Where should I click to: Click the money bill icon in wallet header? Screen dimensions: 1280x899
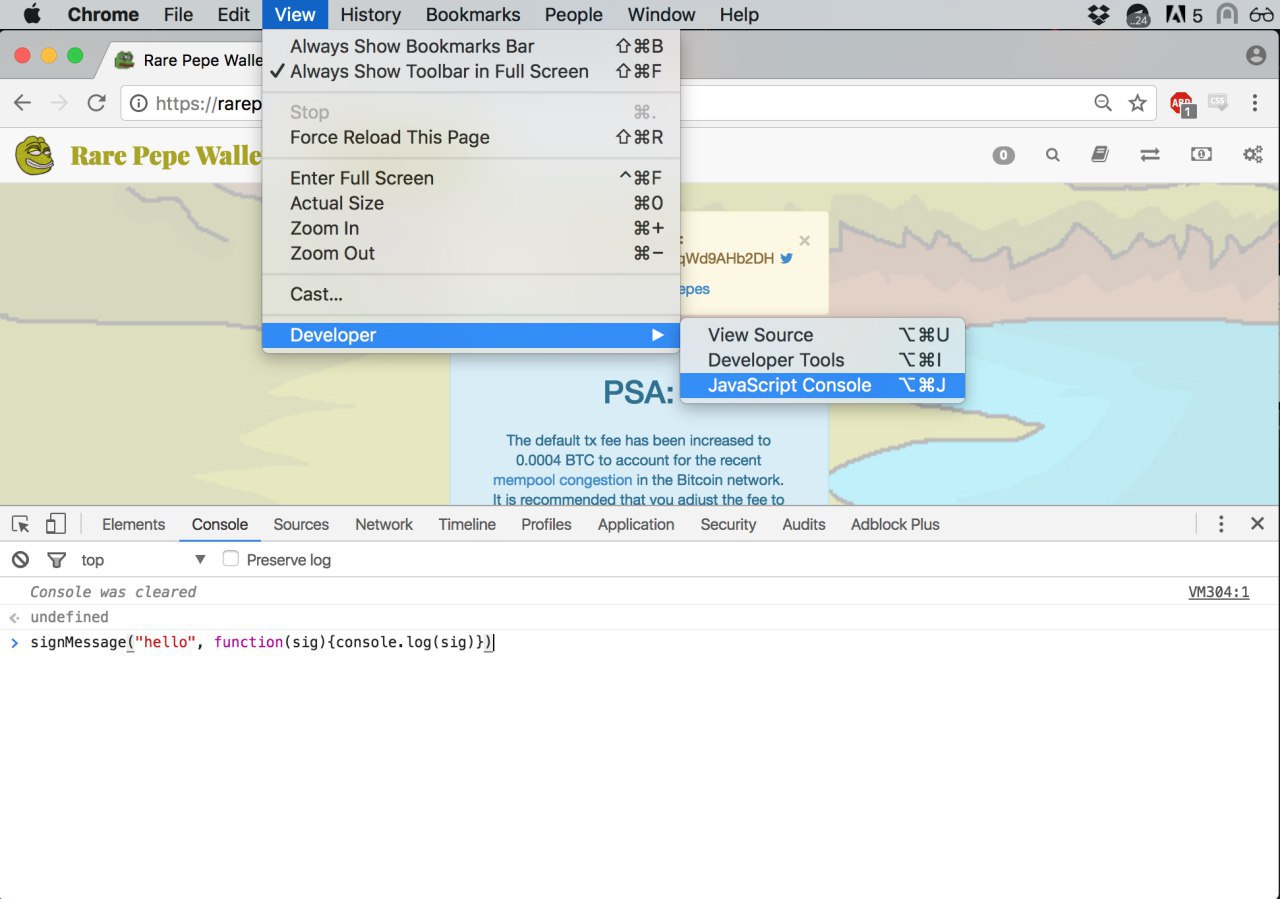[1201, 155]
